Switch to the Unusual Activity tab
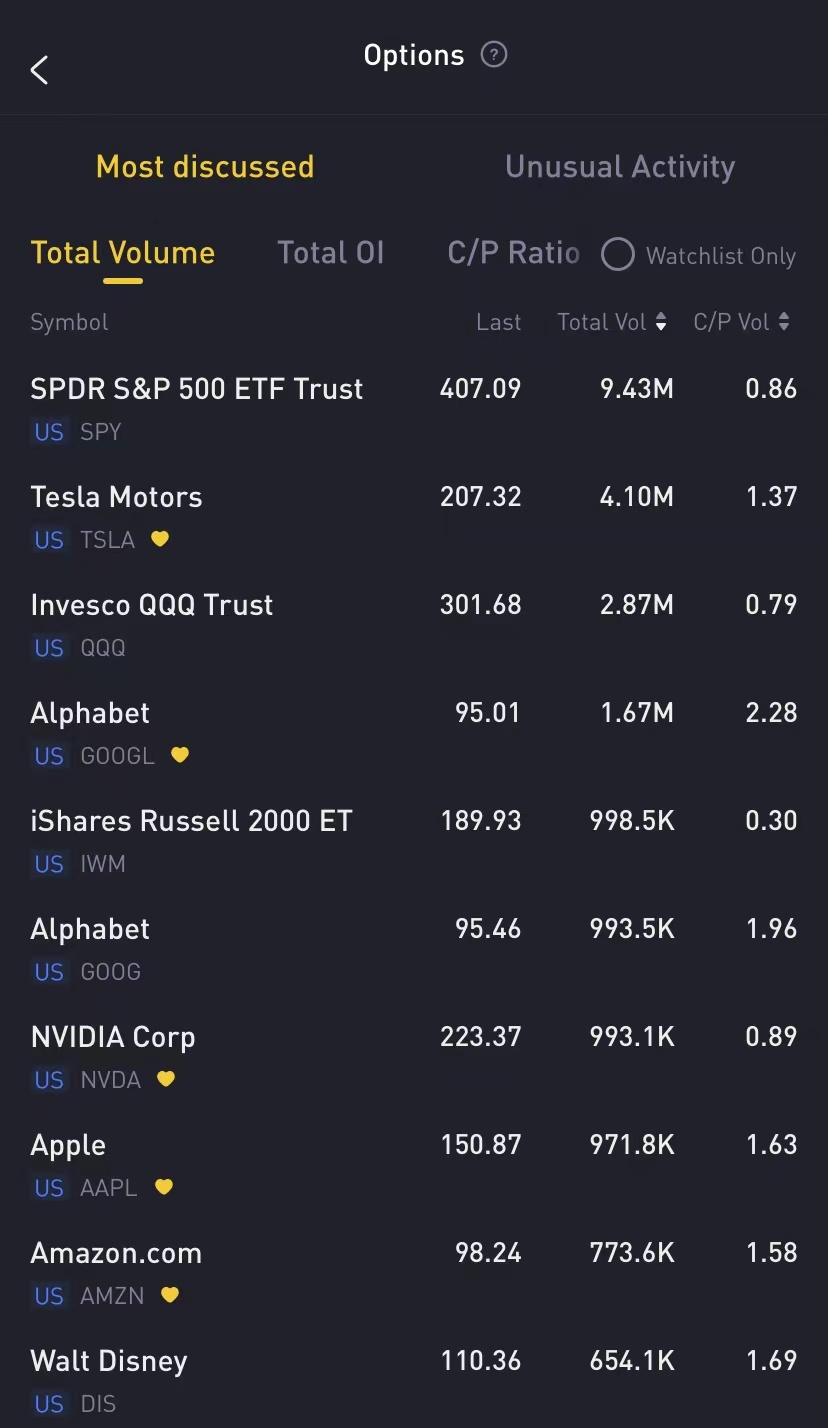This screenshot has width=828, height=1428. [x=620, y=167]
